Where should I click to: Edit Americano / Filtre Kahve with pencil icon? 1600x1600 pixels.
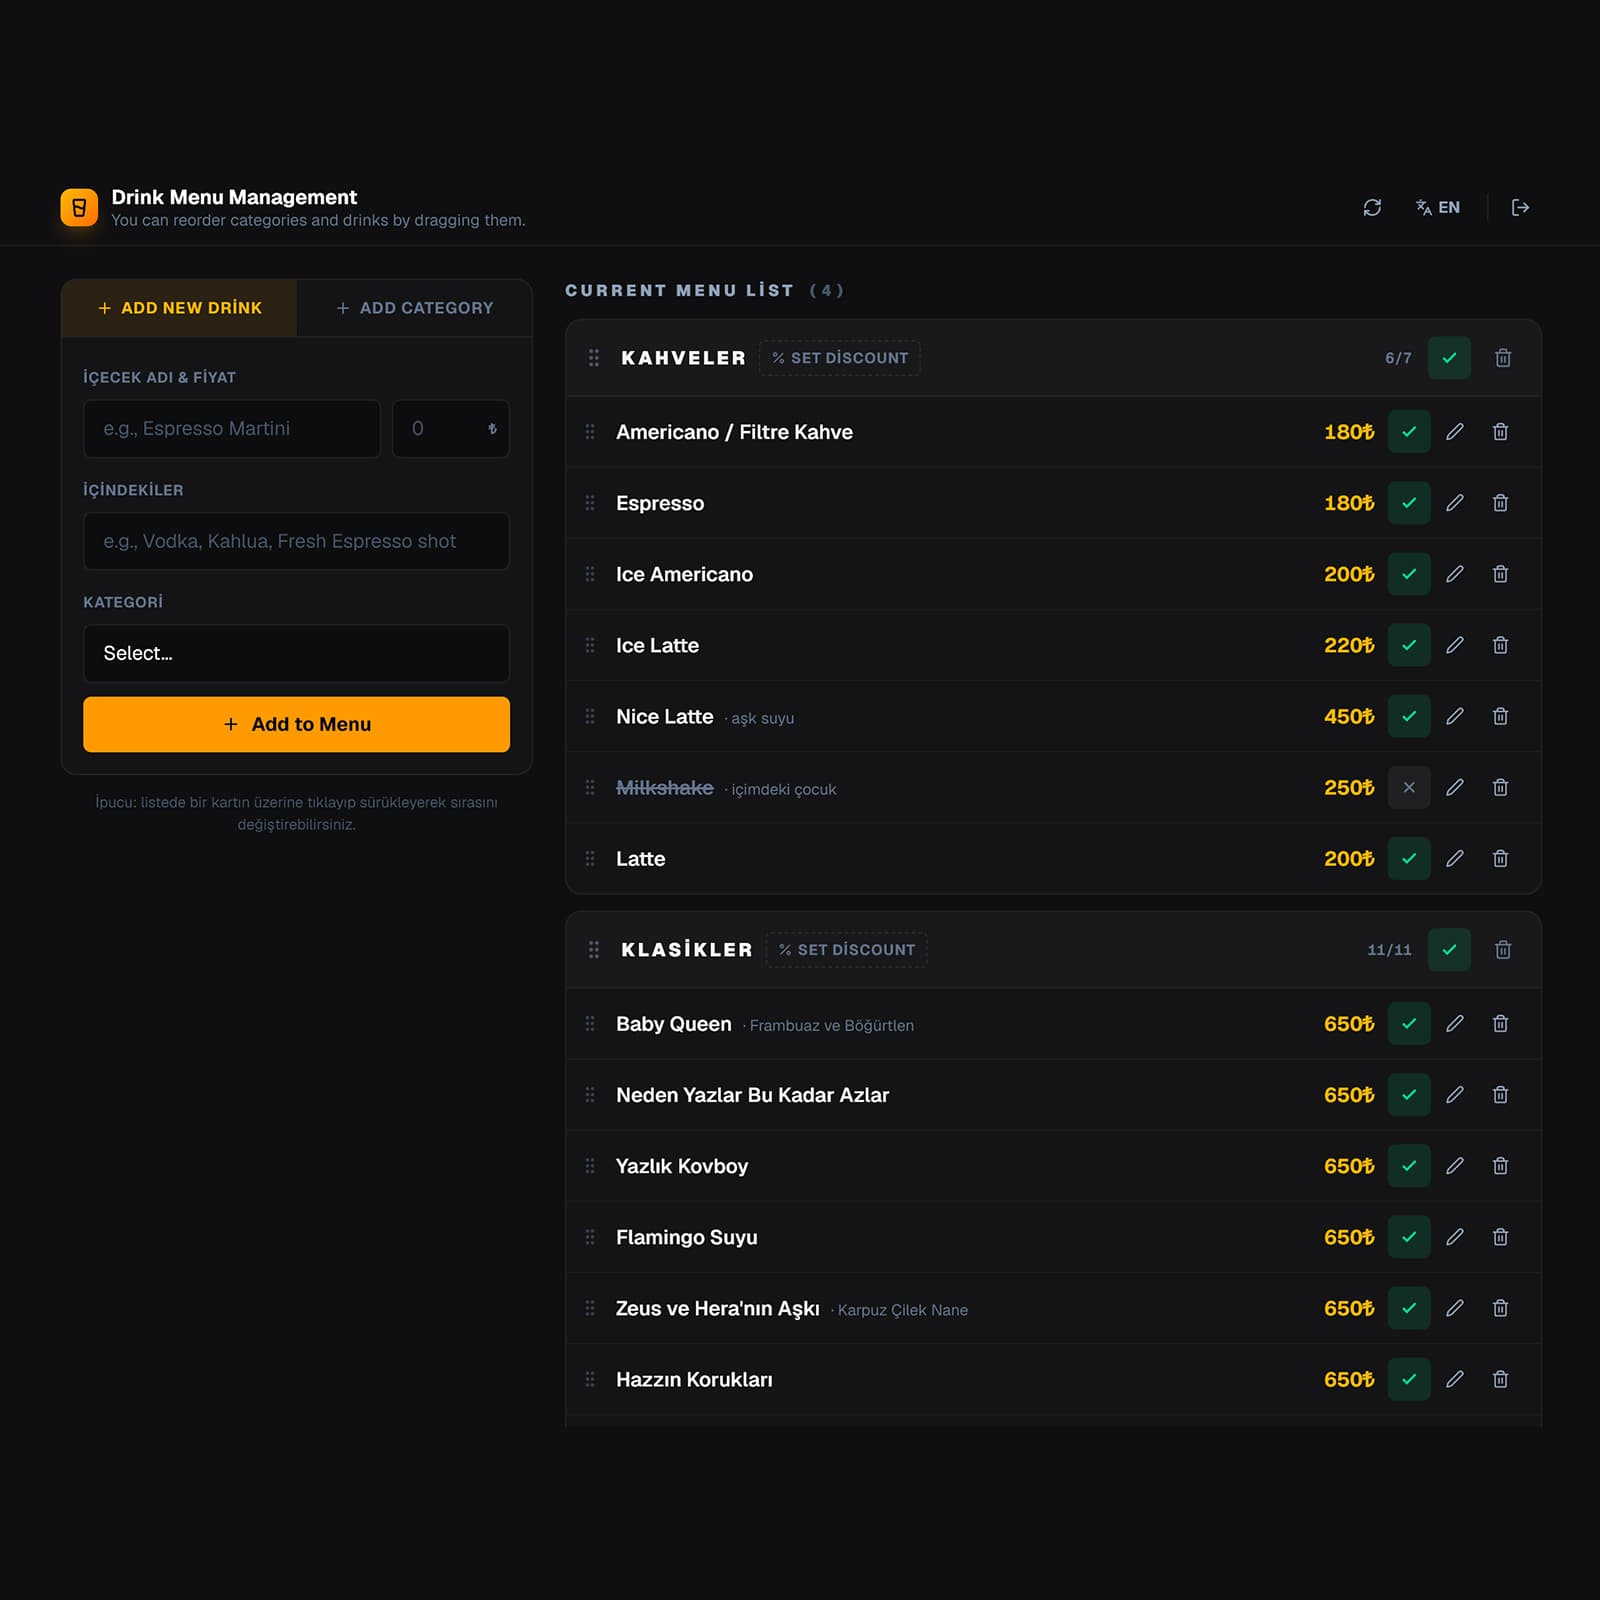coord(1455,432)
